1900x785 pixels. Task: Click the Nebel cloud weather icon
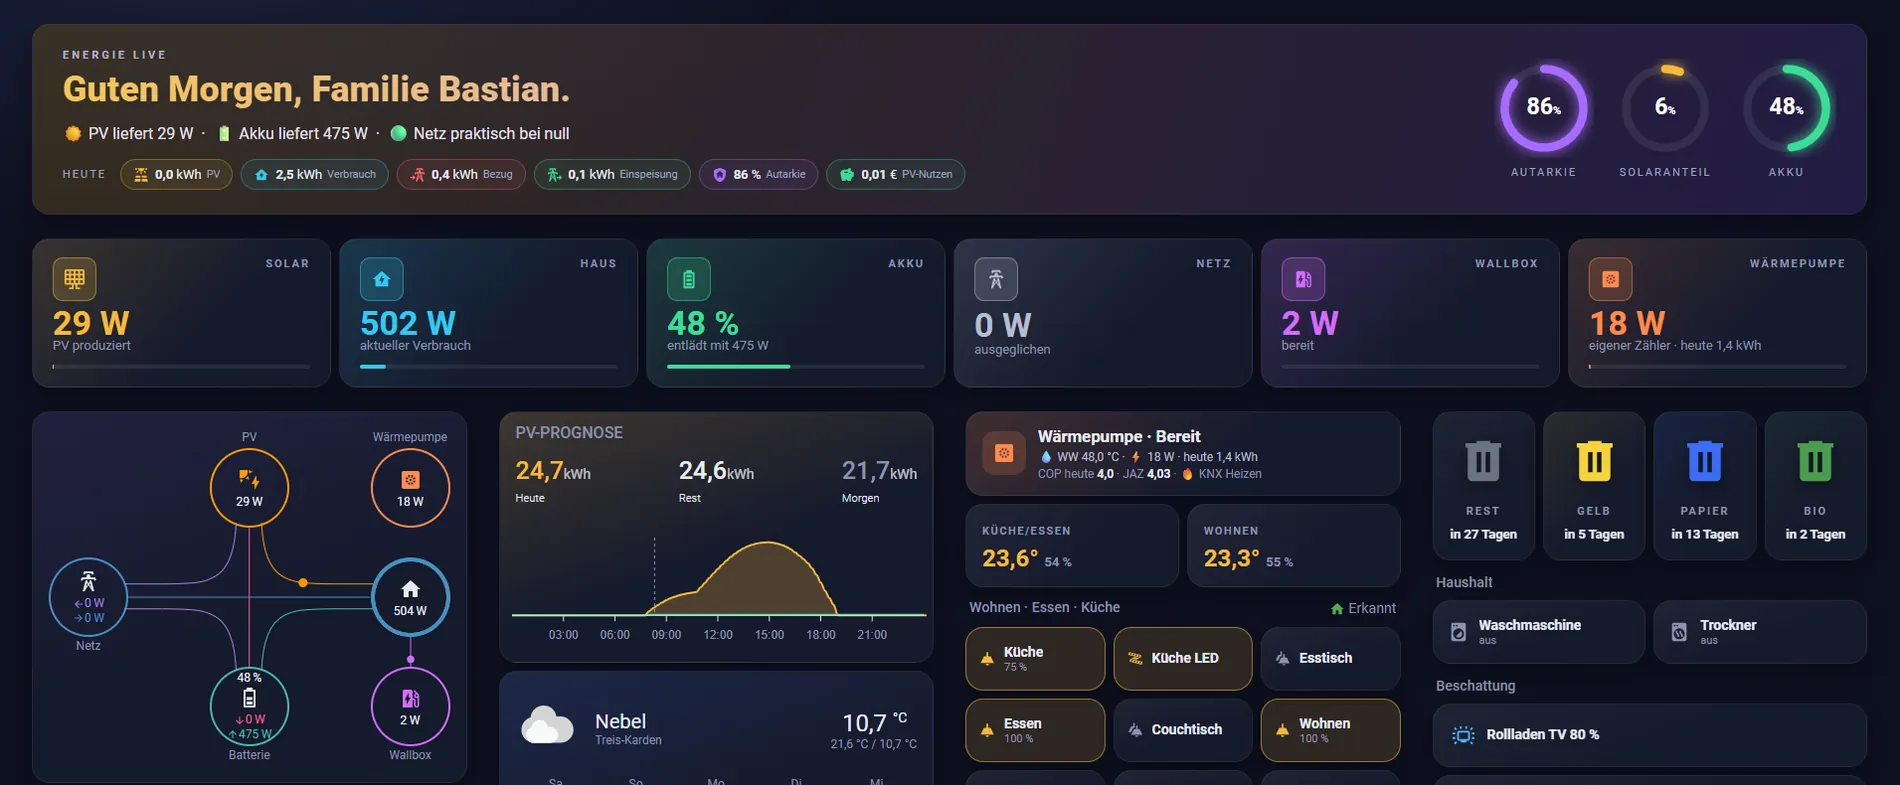click(547, 726)
